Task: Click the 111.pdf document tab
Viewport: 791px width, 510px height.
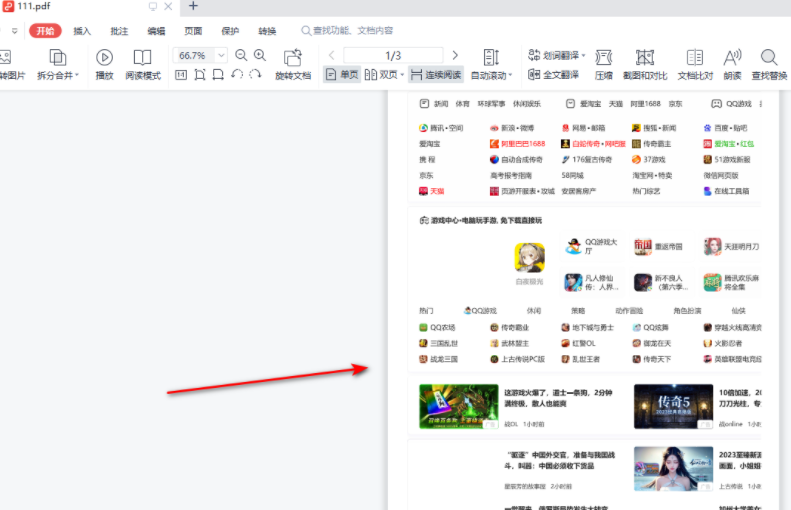Action: point(88,7)
